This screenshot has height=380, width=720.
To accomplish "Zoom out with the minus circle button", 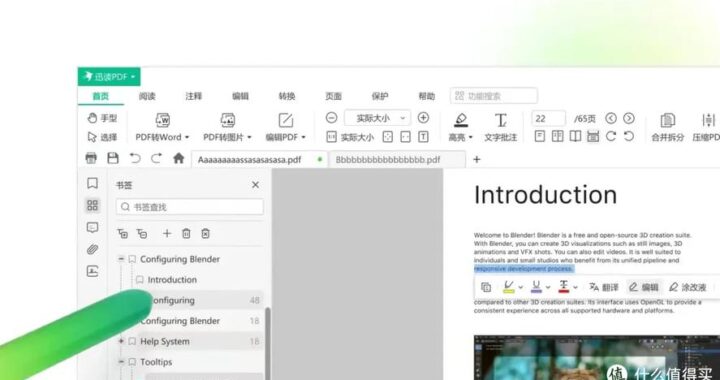I will tap(332, 118).
